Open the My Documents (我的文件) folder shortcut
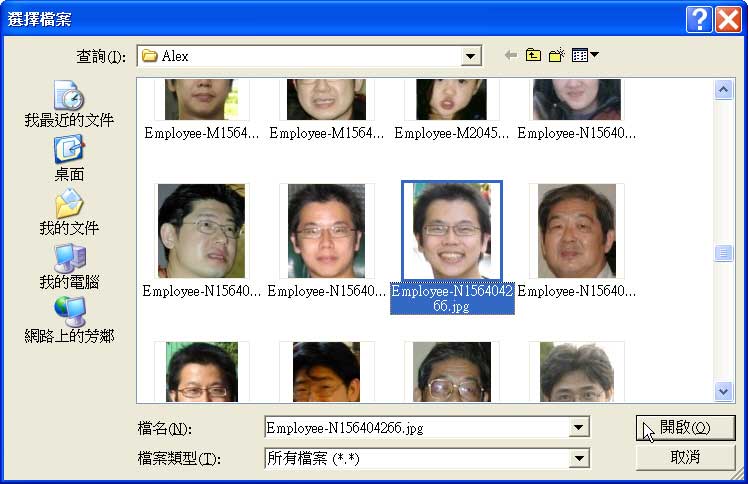This screenshot has height=484, width=748. (x=69, y=213)
